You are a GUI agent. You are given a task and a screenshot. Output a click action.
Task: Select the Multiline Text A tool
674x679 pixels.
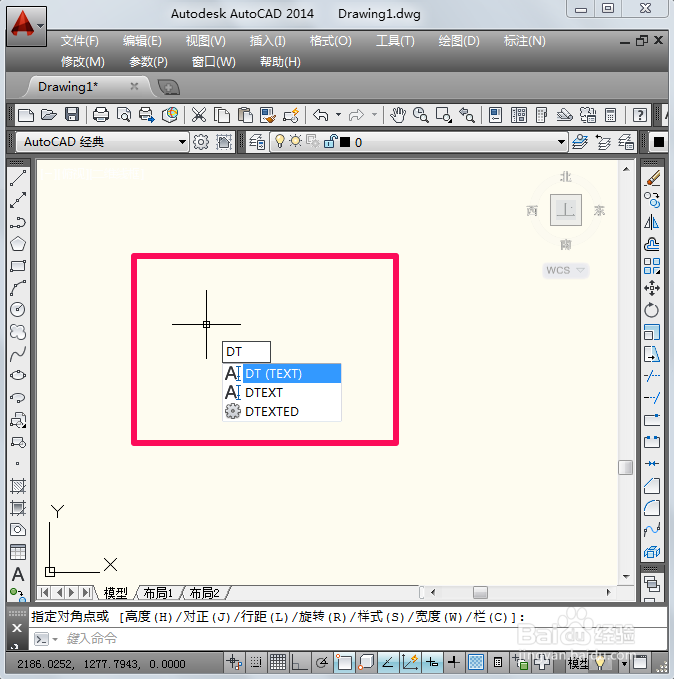[18, 574]
